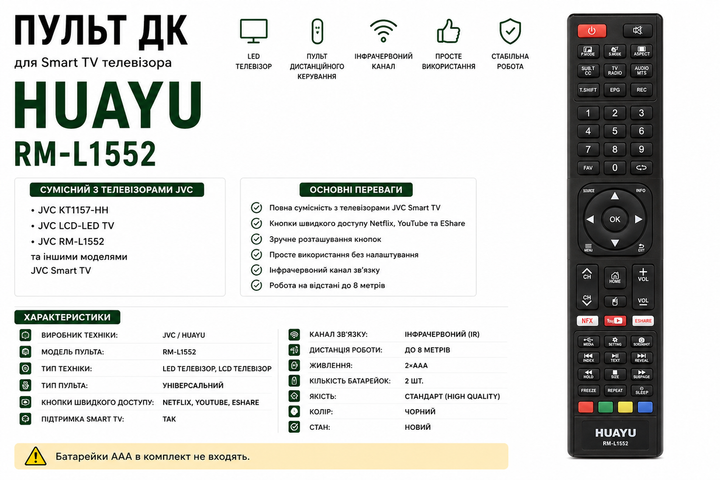Click the volume minus VOL button
This screenshot has width=720, height=480.
tap(643, 300)
